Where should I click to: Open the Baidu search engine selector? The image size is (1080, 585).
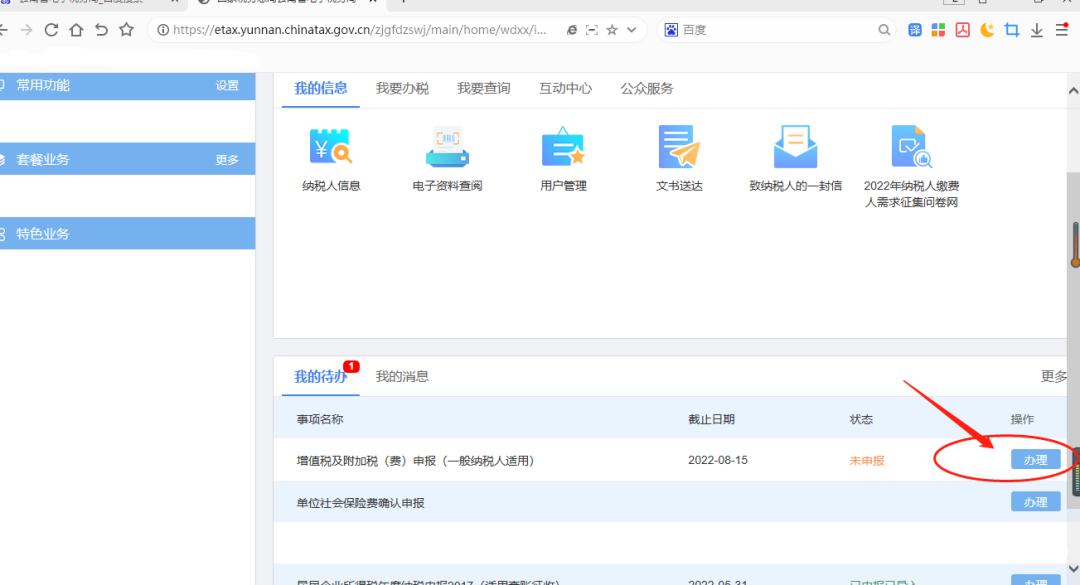[669, 30]
